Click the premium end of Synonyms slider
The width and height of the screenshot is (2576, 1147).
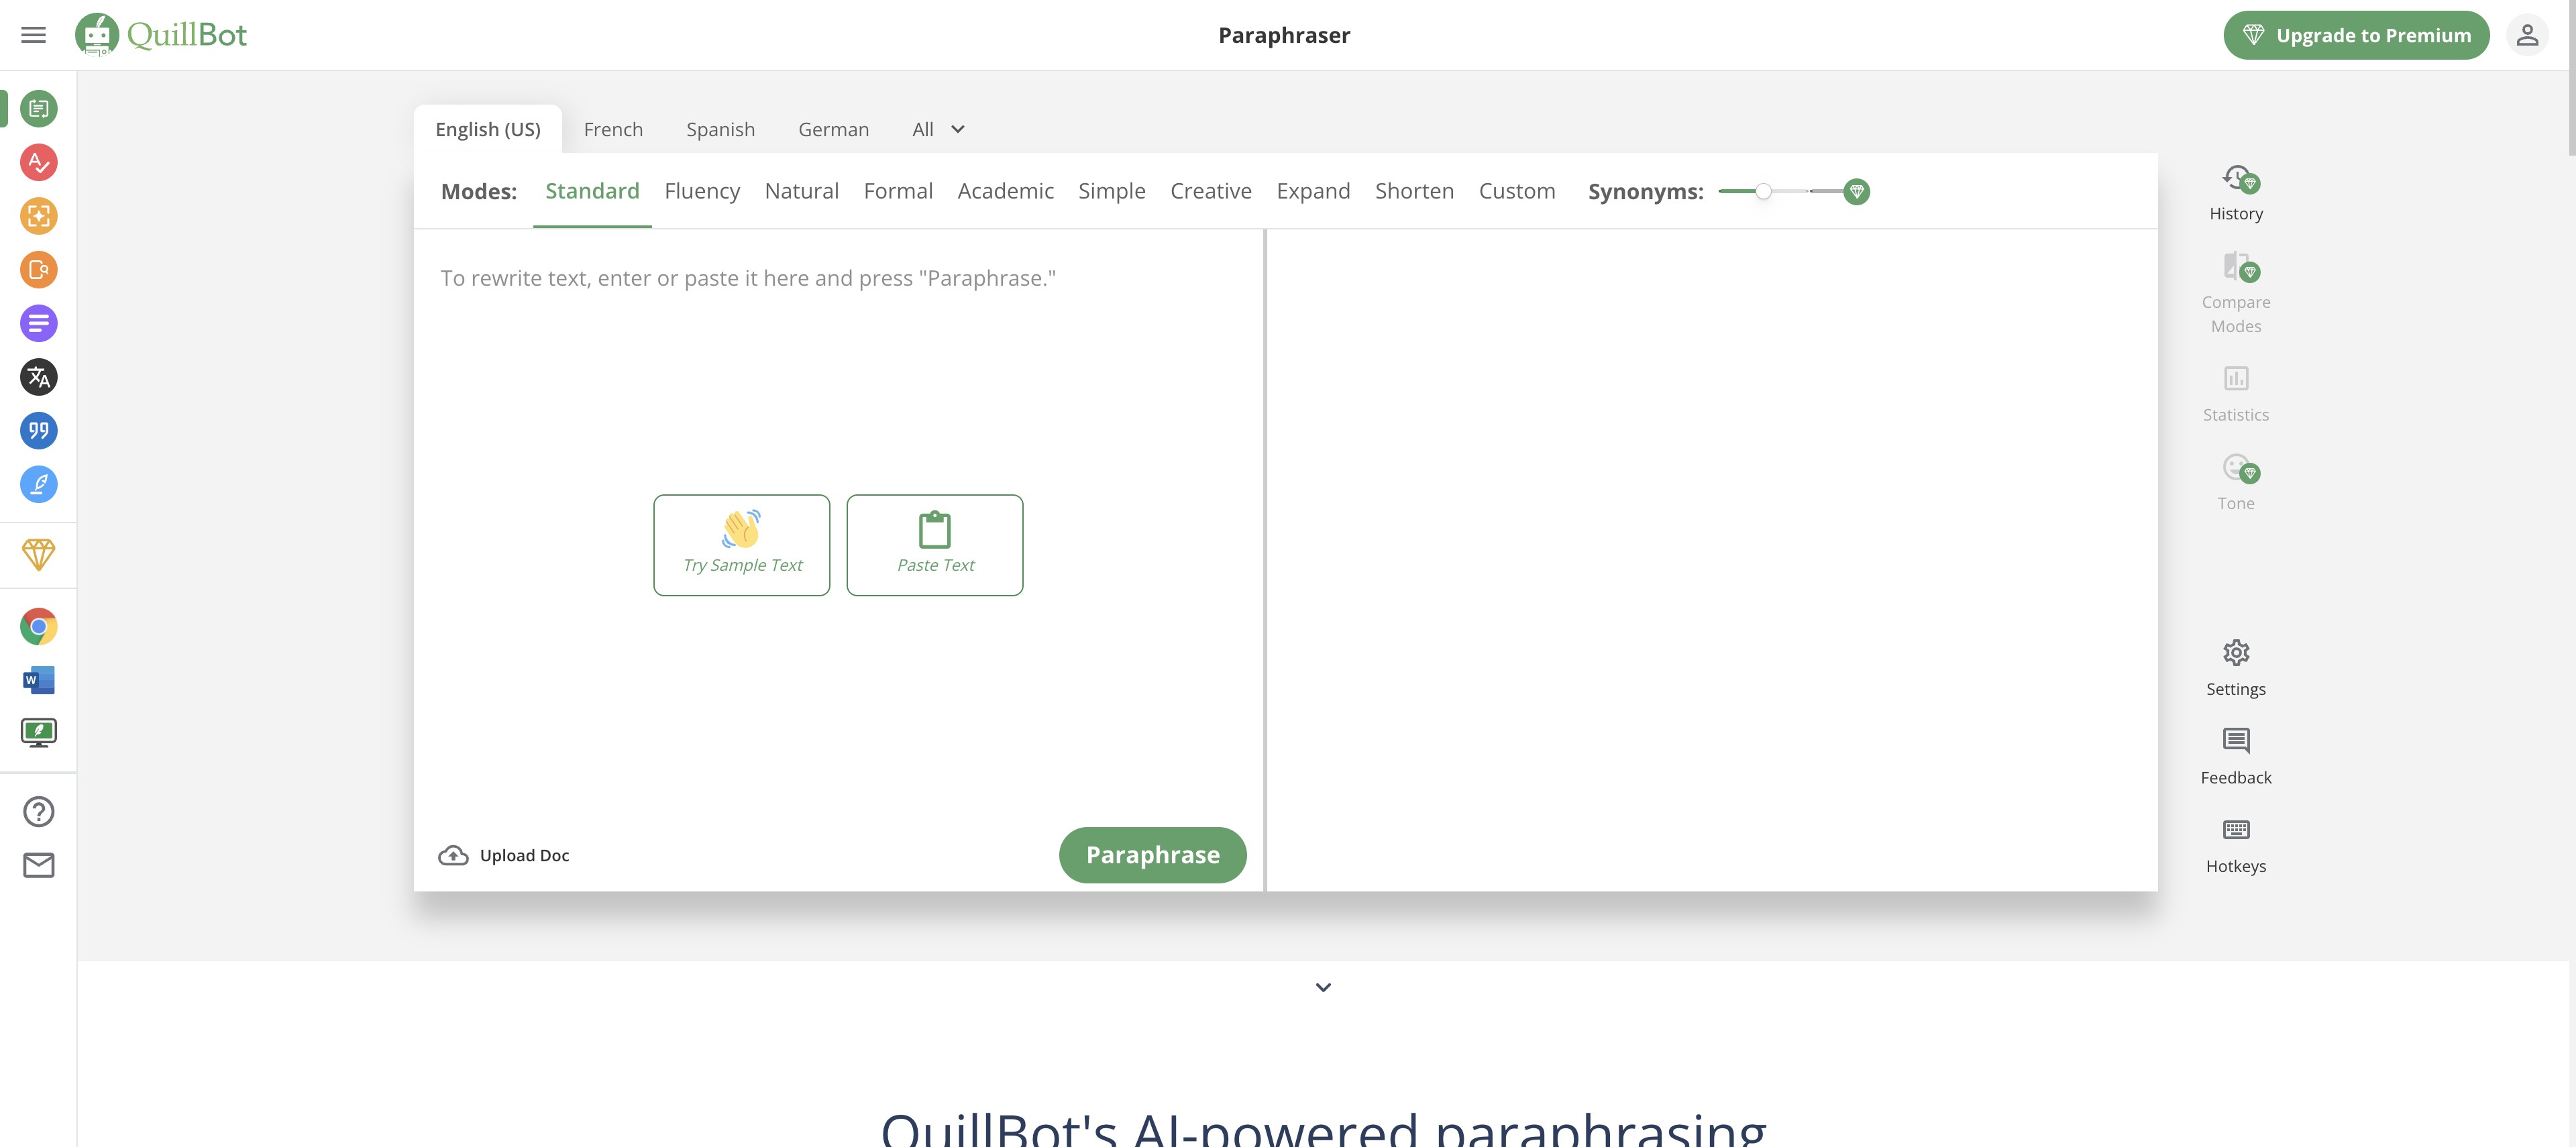pos(1856,191)
